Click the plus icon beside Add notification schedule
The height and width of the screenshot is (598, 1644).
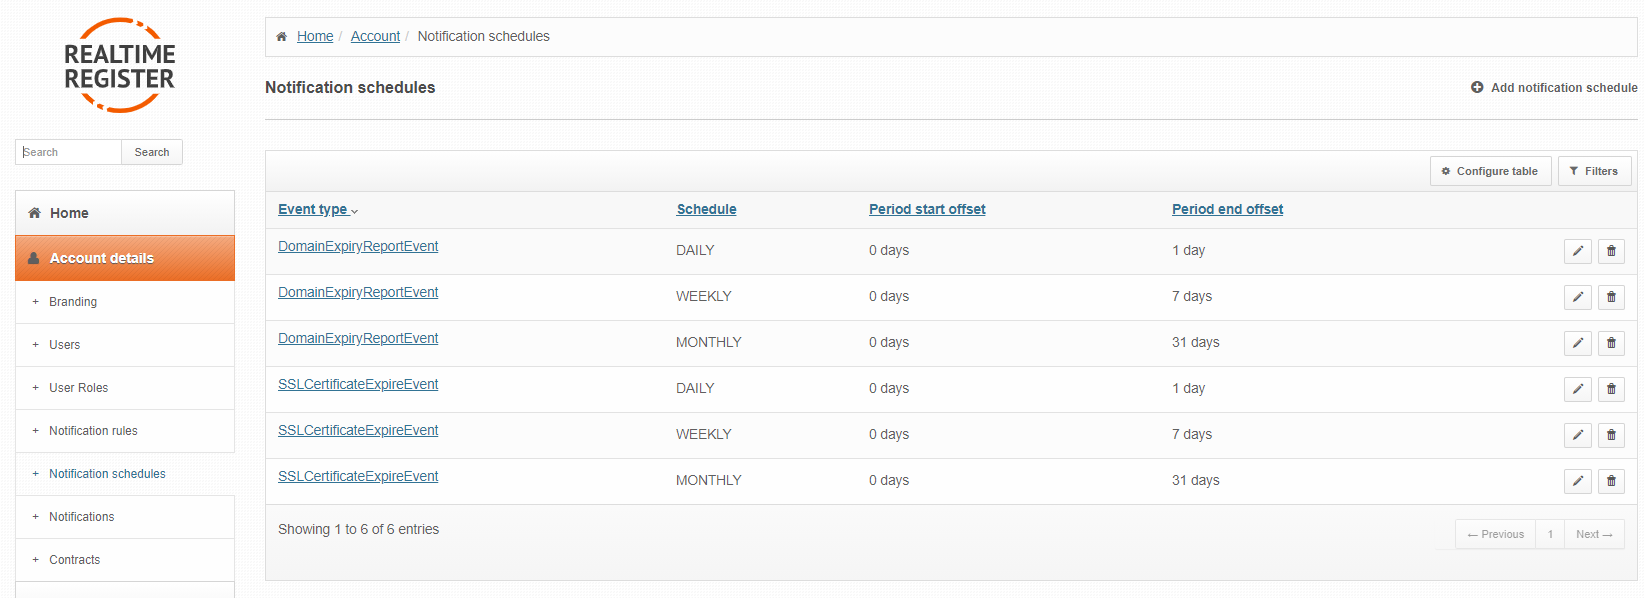tap(1476, 87)
